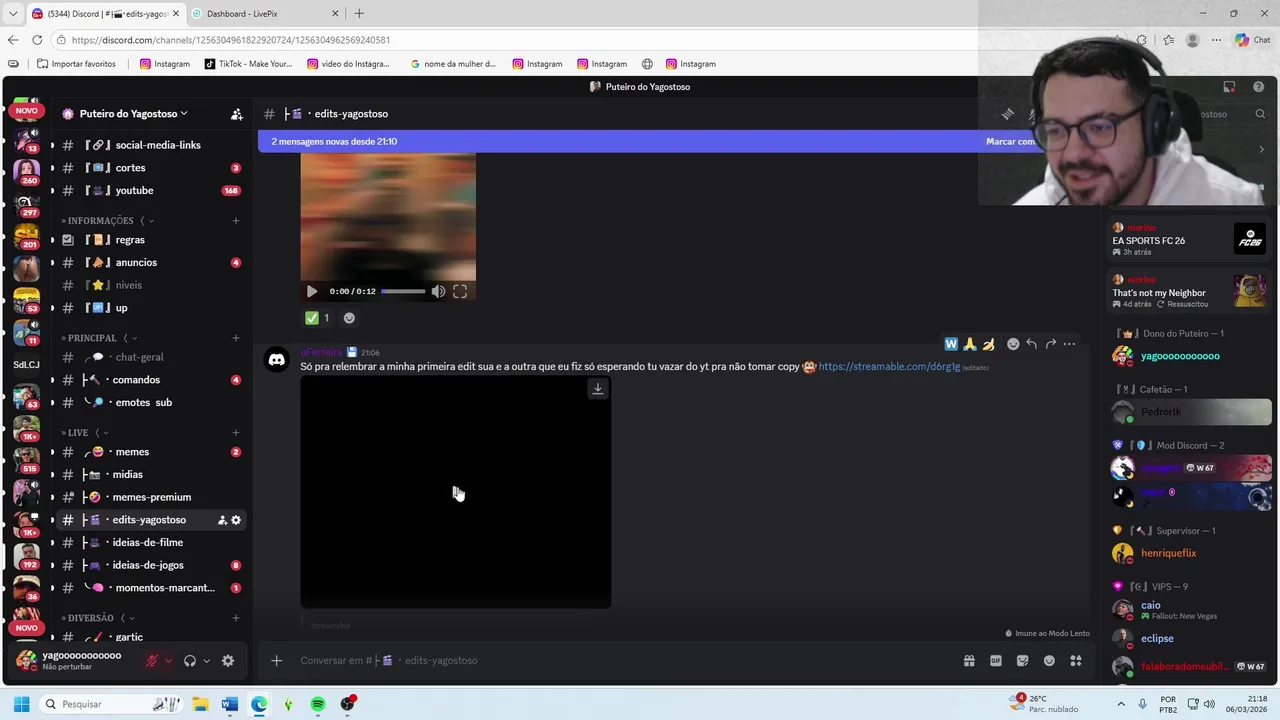The height and width of the screenshot is (720, 1280).
Task: Open the apps launcher icon in message bar
Action: click(x=1076, y=660)
